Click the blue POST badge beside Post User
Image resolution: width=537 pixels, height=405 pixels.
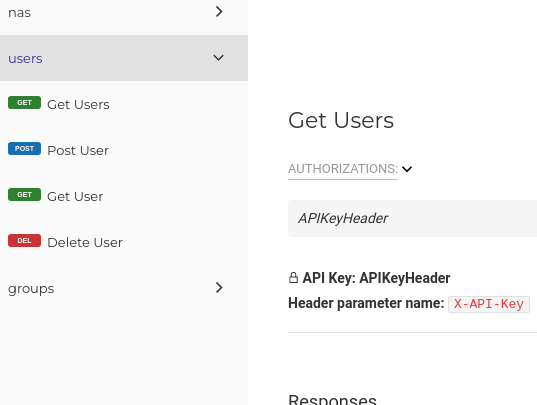coord(24,149)
